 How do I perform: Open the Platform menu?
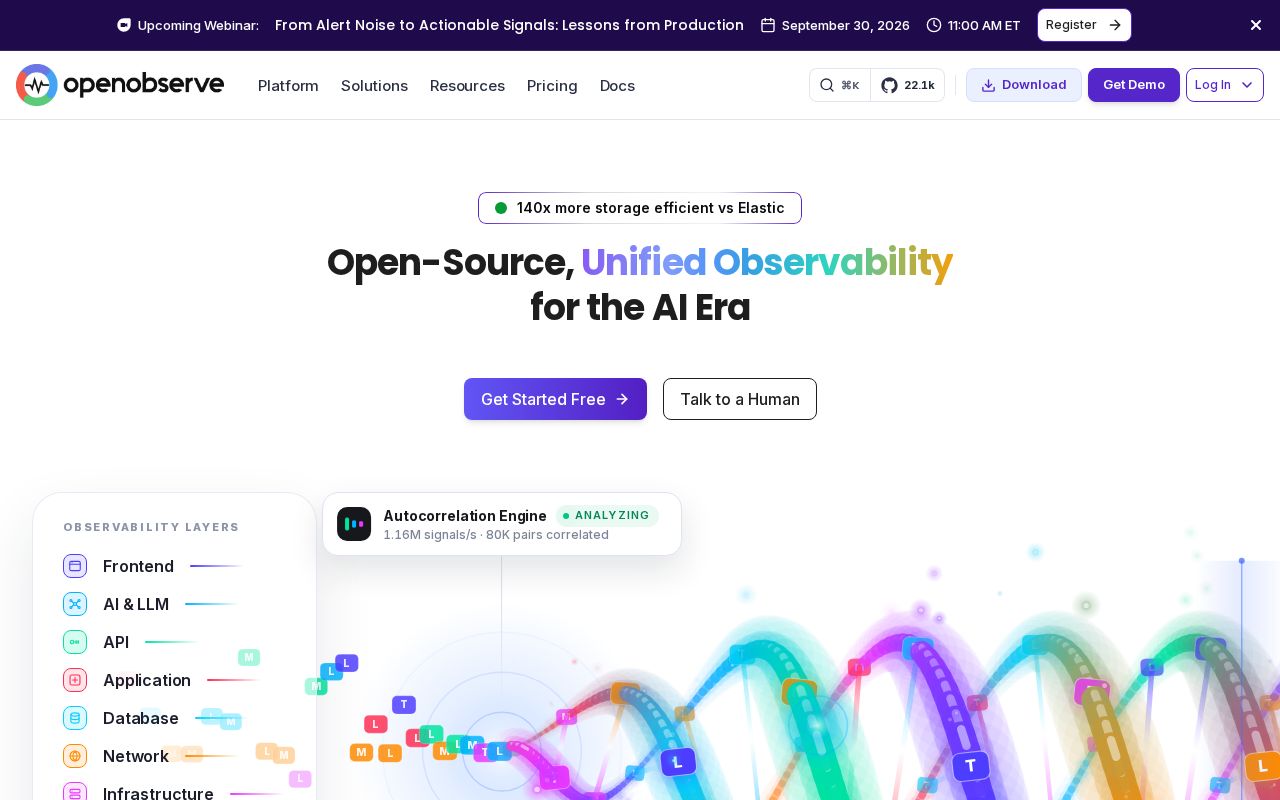[288, 86]
